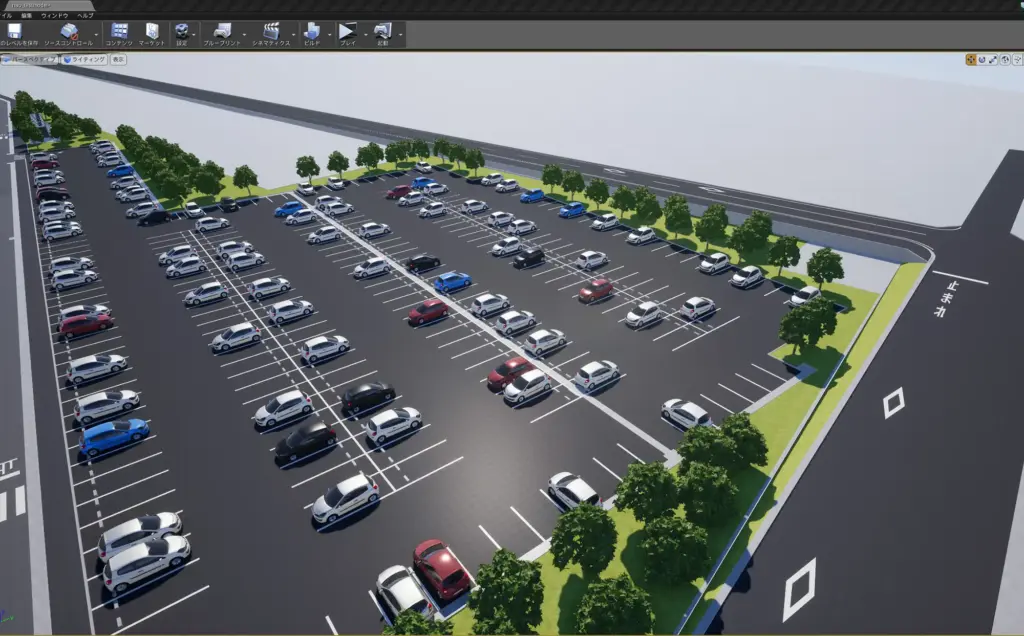Image resolution: width=1024 pixels, height=636 pixels.
Task: Open the Marketplace (マーケット) icon
Action: 151,33
